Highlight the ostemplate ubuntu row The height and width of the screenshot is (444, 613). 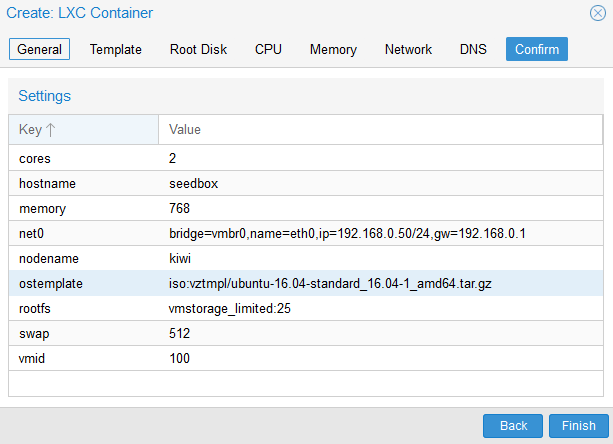click(x=306, y=284)
